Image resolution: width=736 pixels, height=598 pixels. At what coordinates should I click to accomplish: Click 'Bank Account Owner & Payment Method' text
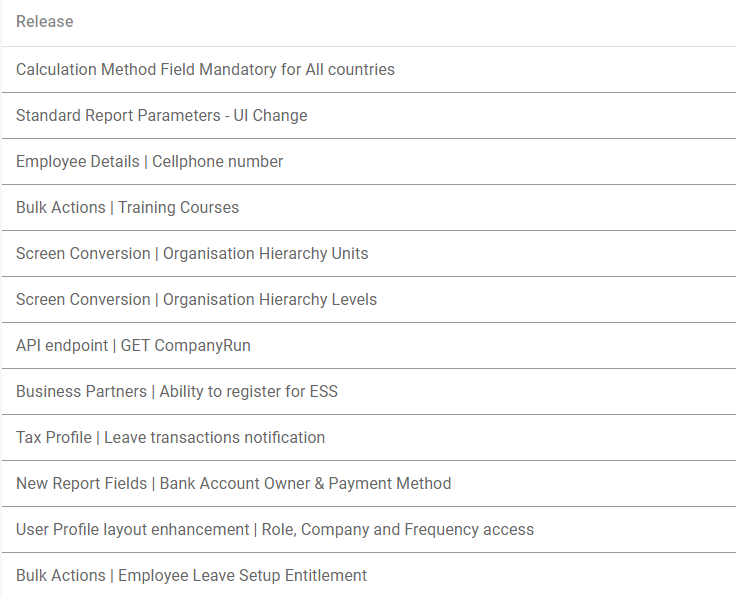(305, 484)
